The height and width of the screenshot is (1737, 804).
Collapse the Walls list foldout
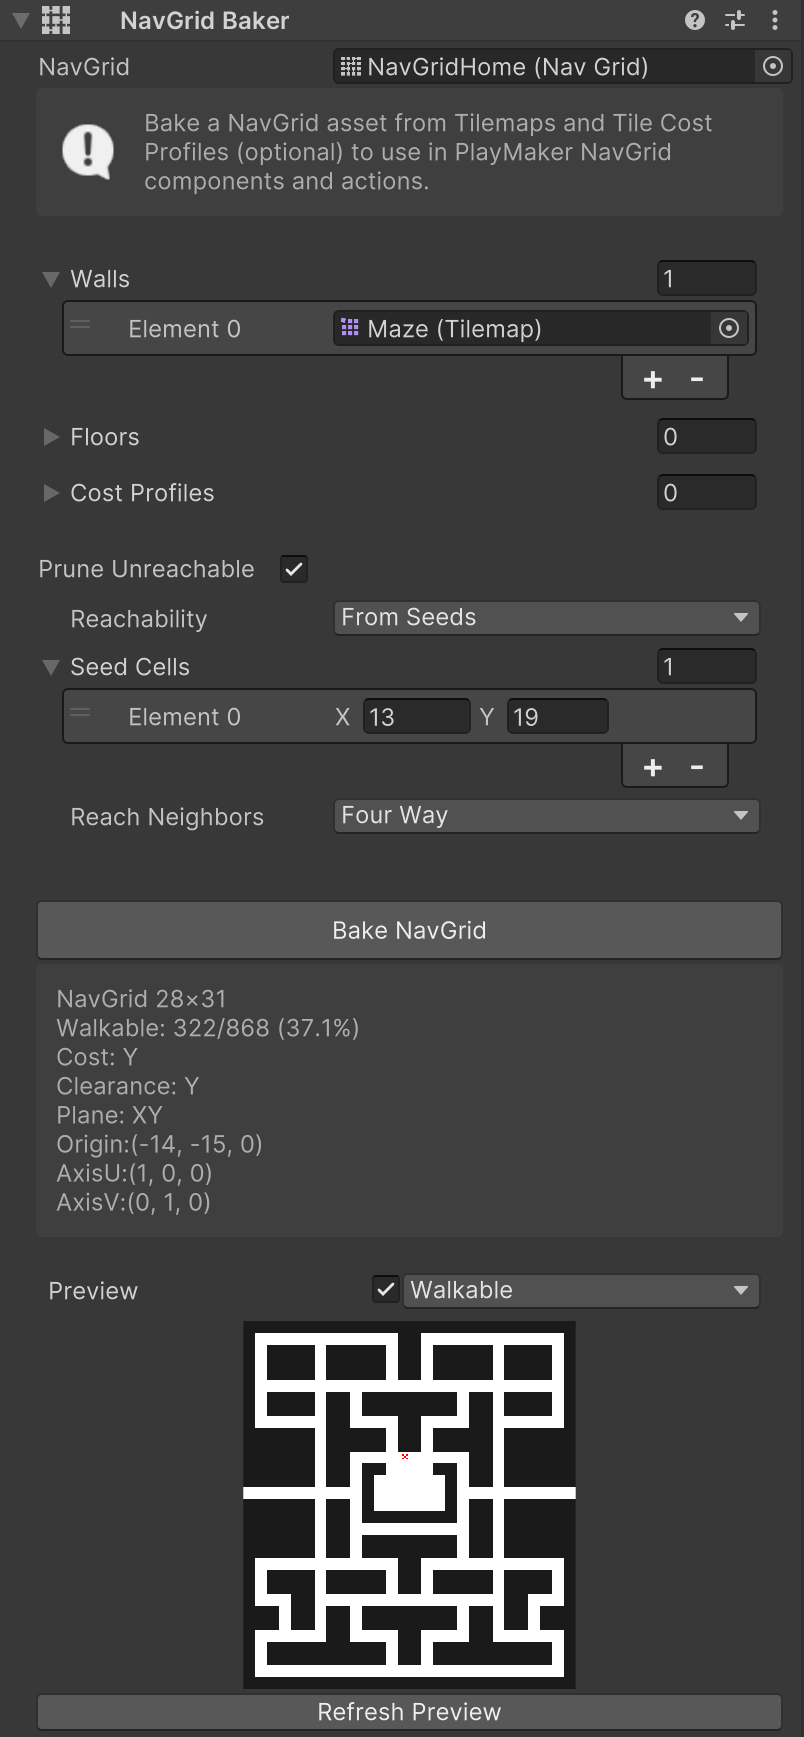coord(51,279)
